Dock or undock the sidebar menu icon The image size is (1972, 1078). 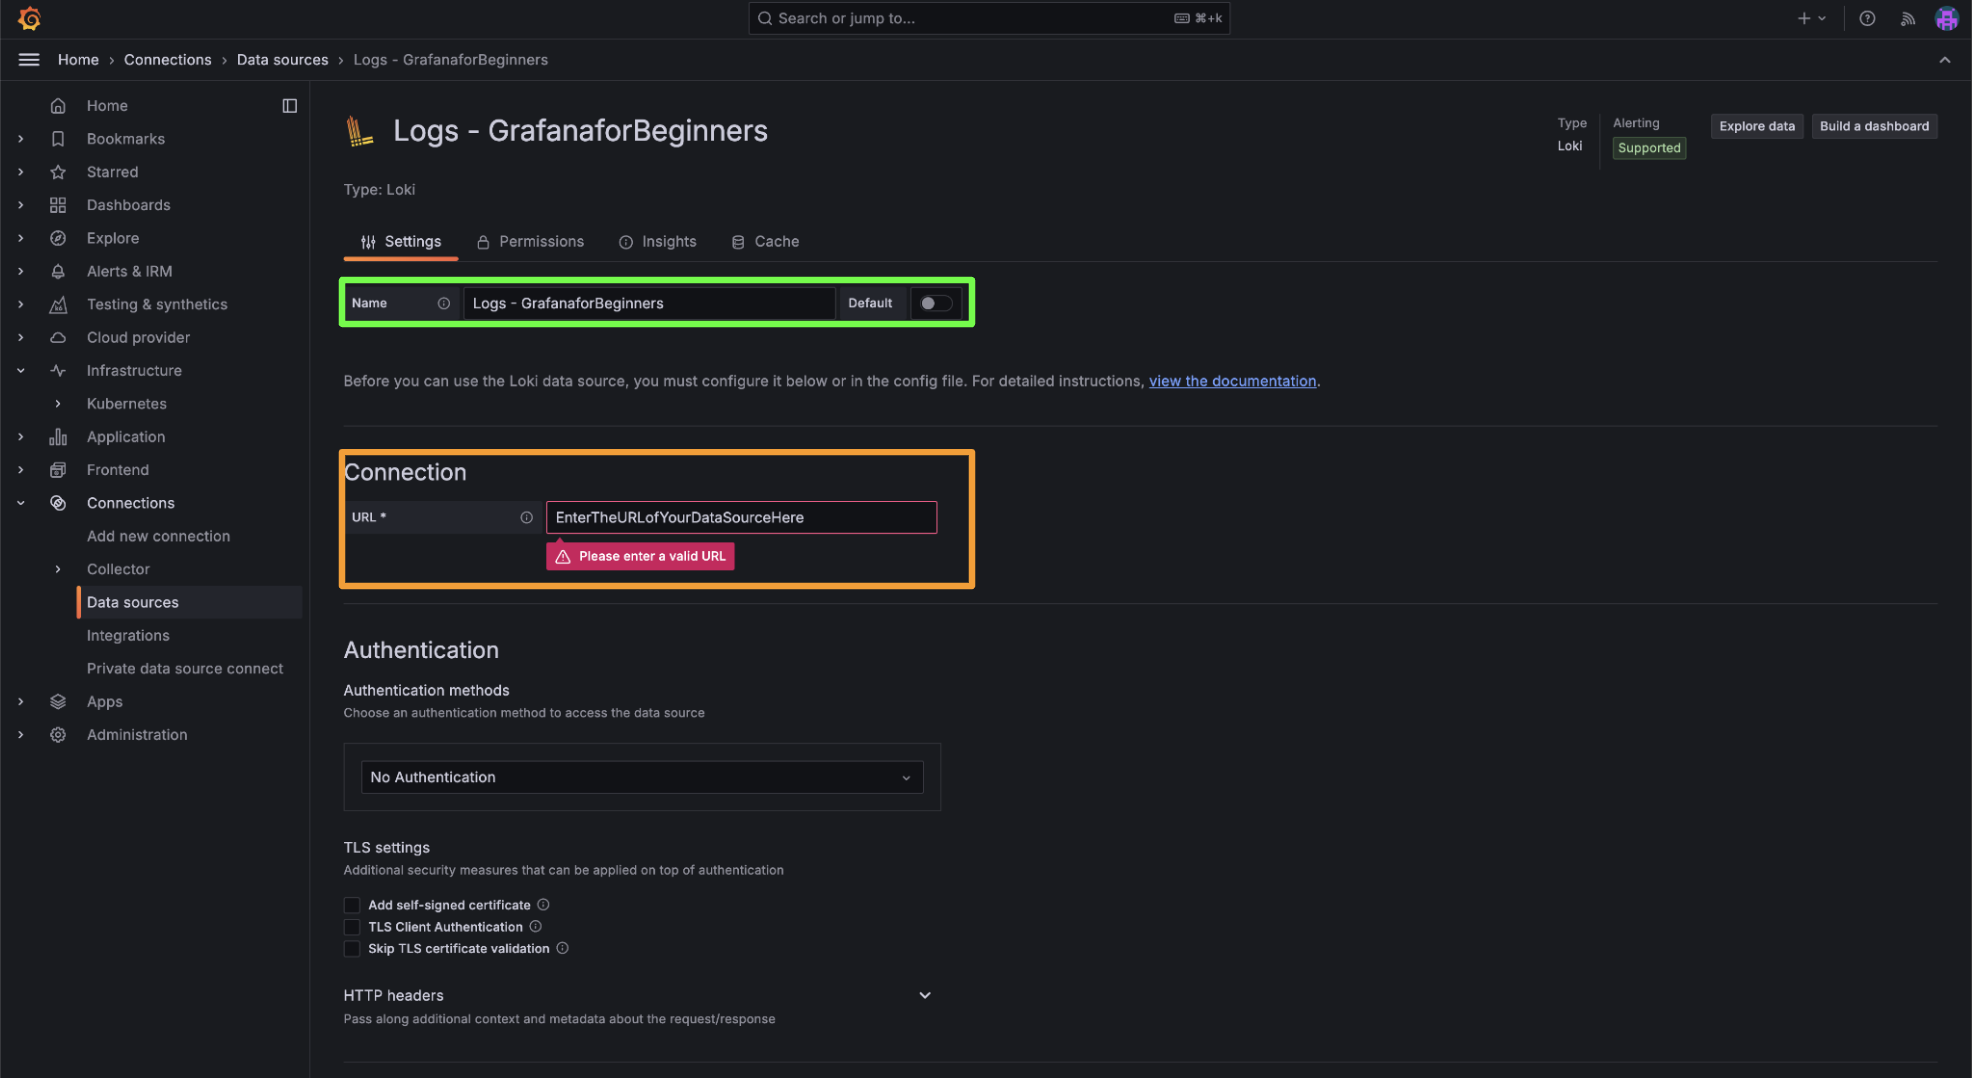(x=289, y=106)
